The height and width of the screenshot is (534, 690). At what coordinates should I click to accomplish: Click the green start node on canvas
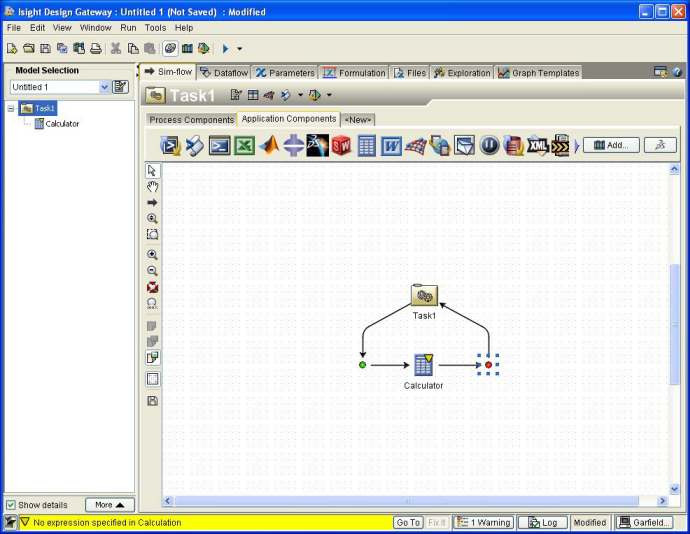(x=362, y=365)
